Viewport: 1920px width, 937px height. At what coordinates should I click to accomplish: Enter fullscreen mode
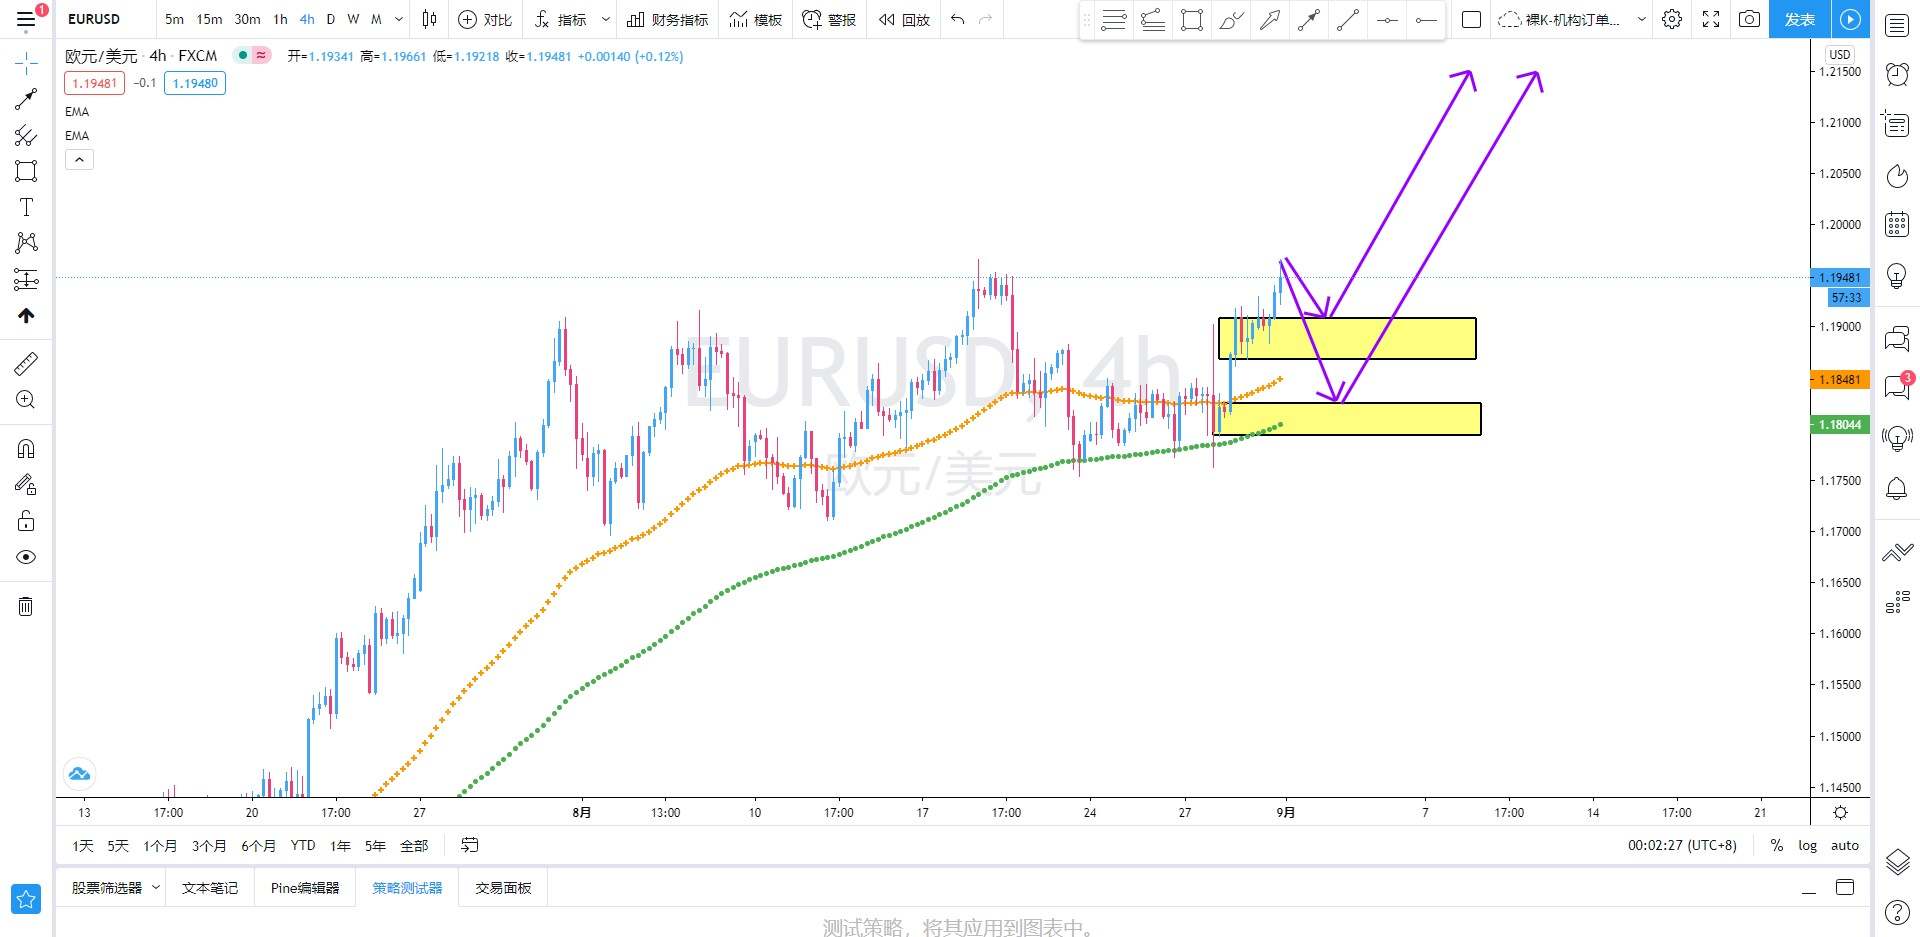click(x=1711, y=19)
